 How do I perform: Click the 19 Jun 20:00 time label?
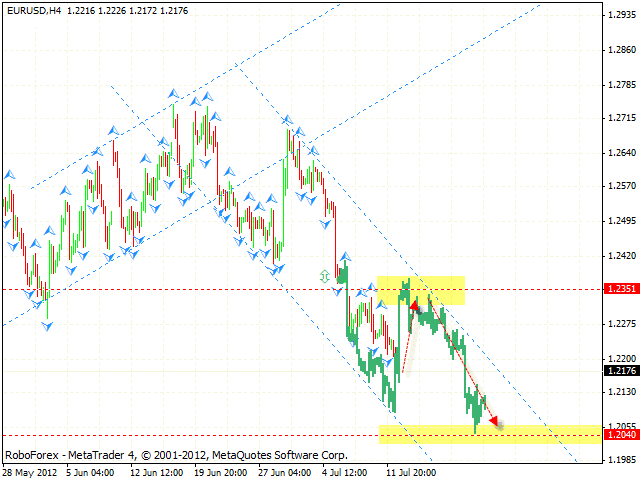[220, 473]
